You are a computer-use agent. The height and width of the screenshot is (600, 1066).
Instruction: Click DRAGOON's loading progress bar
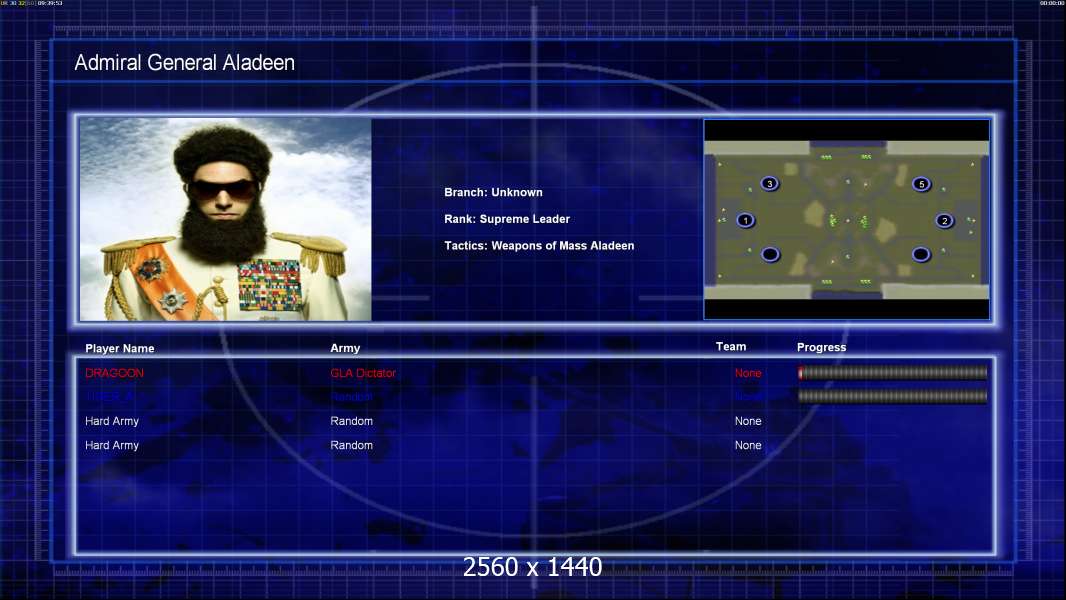[x=892, y=372]
